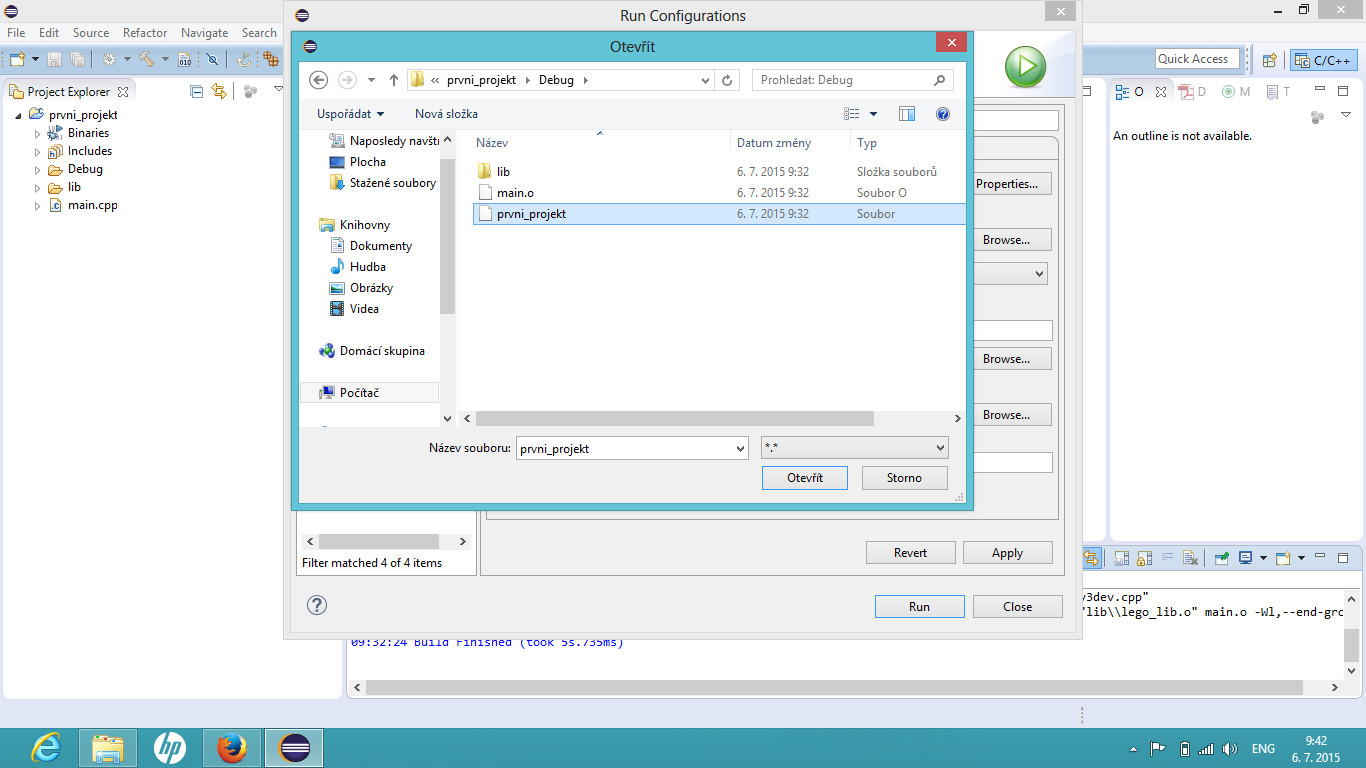This screenshot has height=768, width=1366.
Task: Open file dialog help icon
Action: [942, 114]
